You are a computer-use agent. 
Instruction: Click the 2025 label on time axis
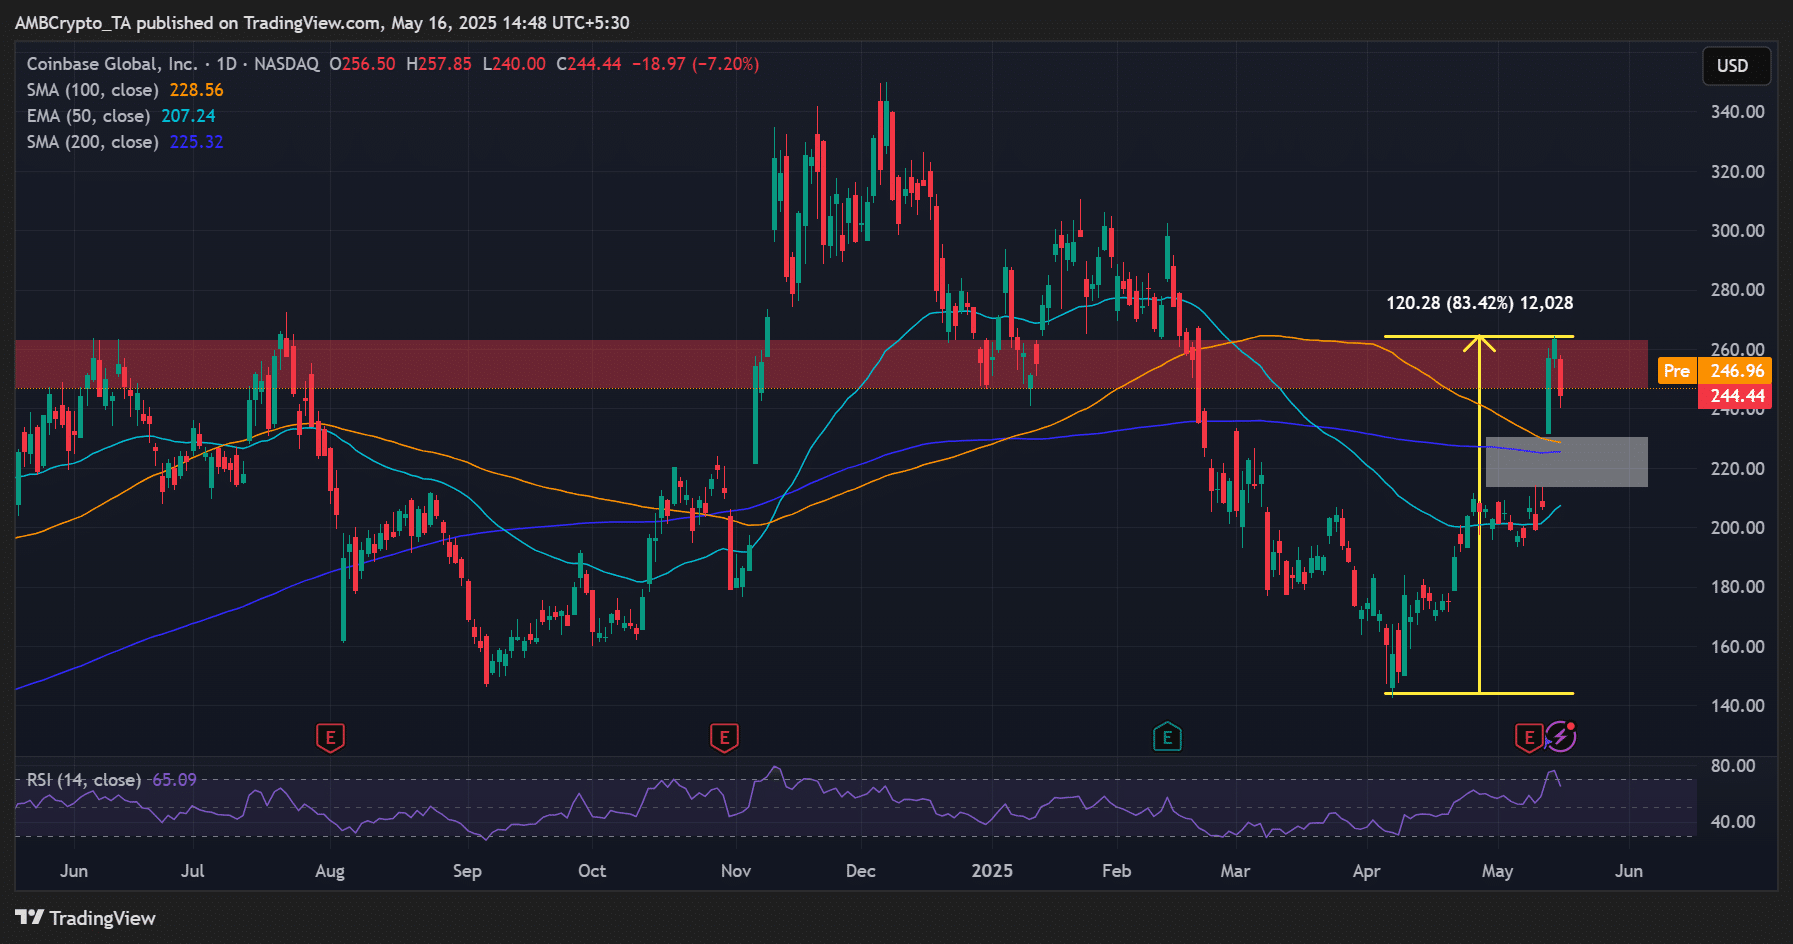992,871
